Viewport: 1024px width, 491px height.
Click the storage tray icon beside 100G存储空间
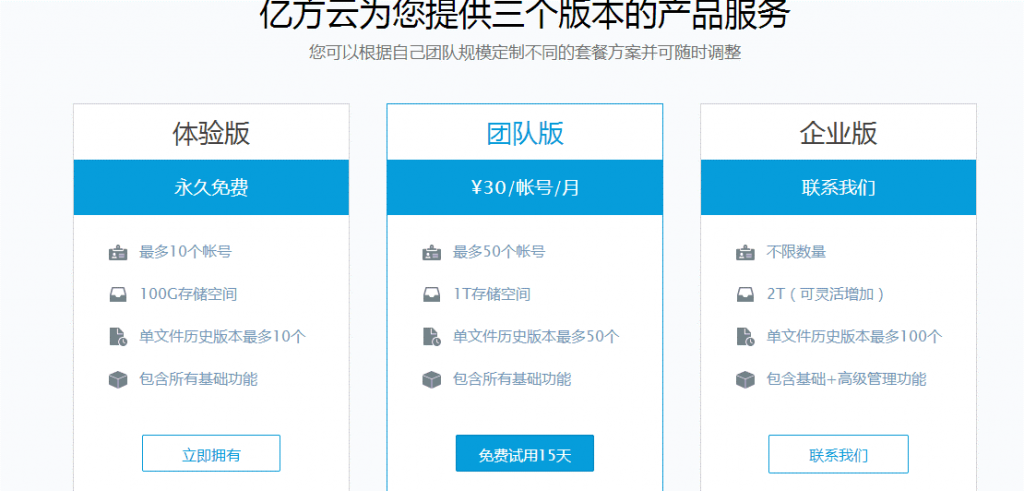(x=118, y=295)
